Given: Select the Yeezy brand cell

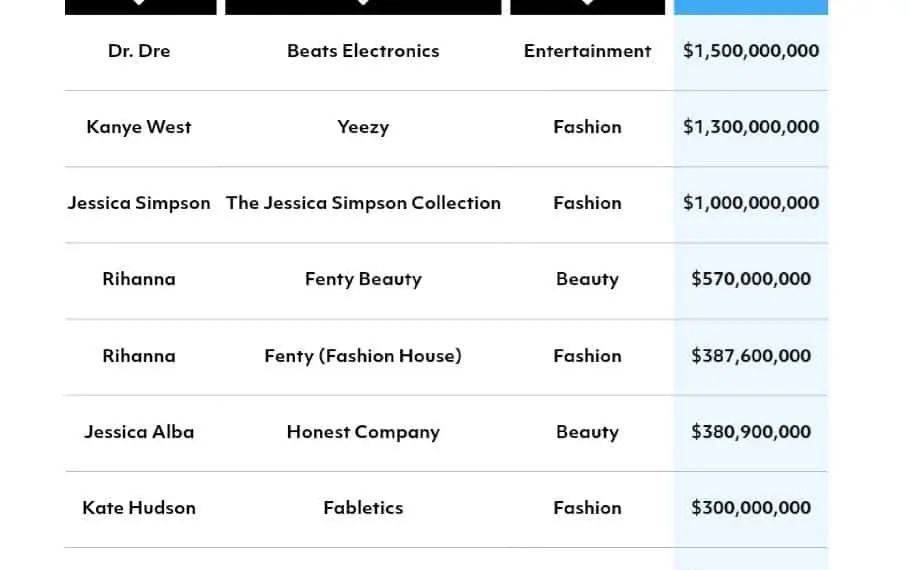Looking at the screenshot, I should [x=363, y=127].
